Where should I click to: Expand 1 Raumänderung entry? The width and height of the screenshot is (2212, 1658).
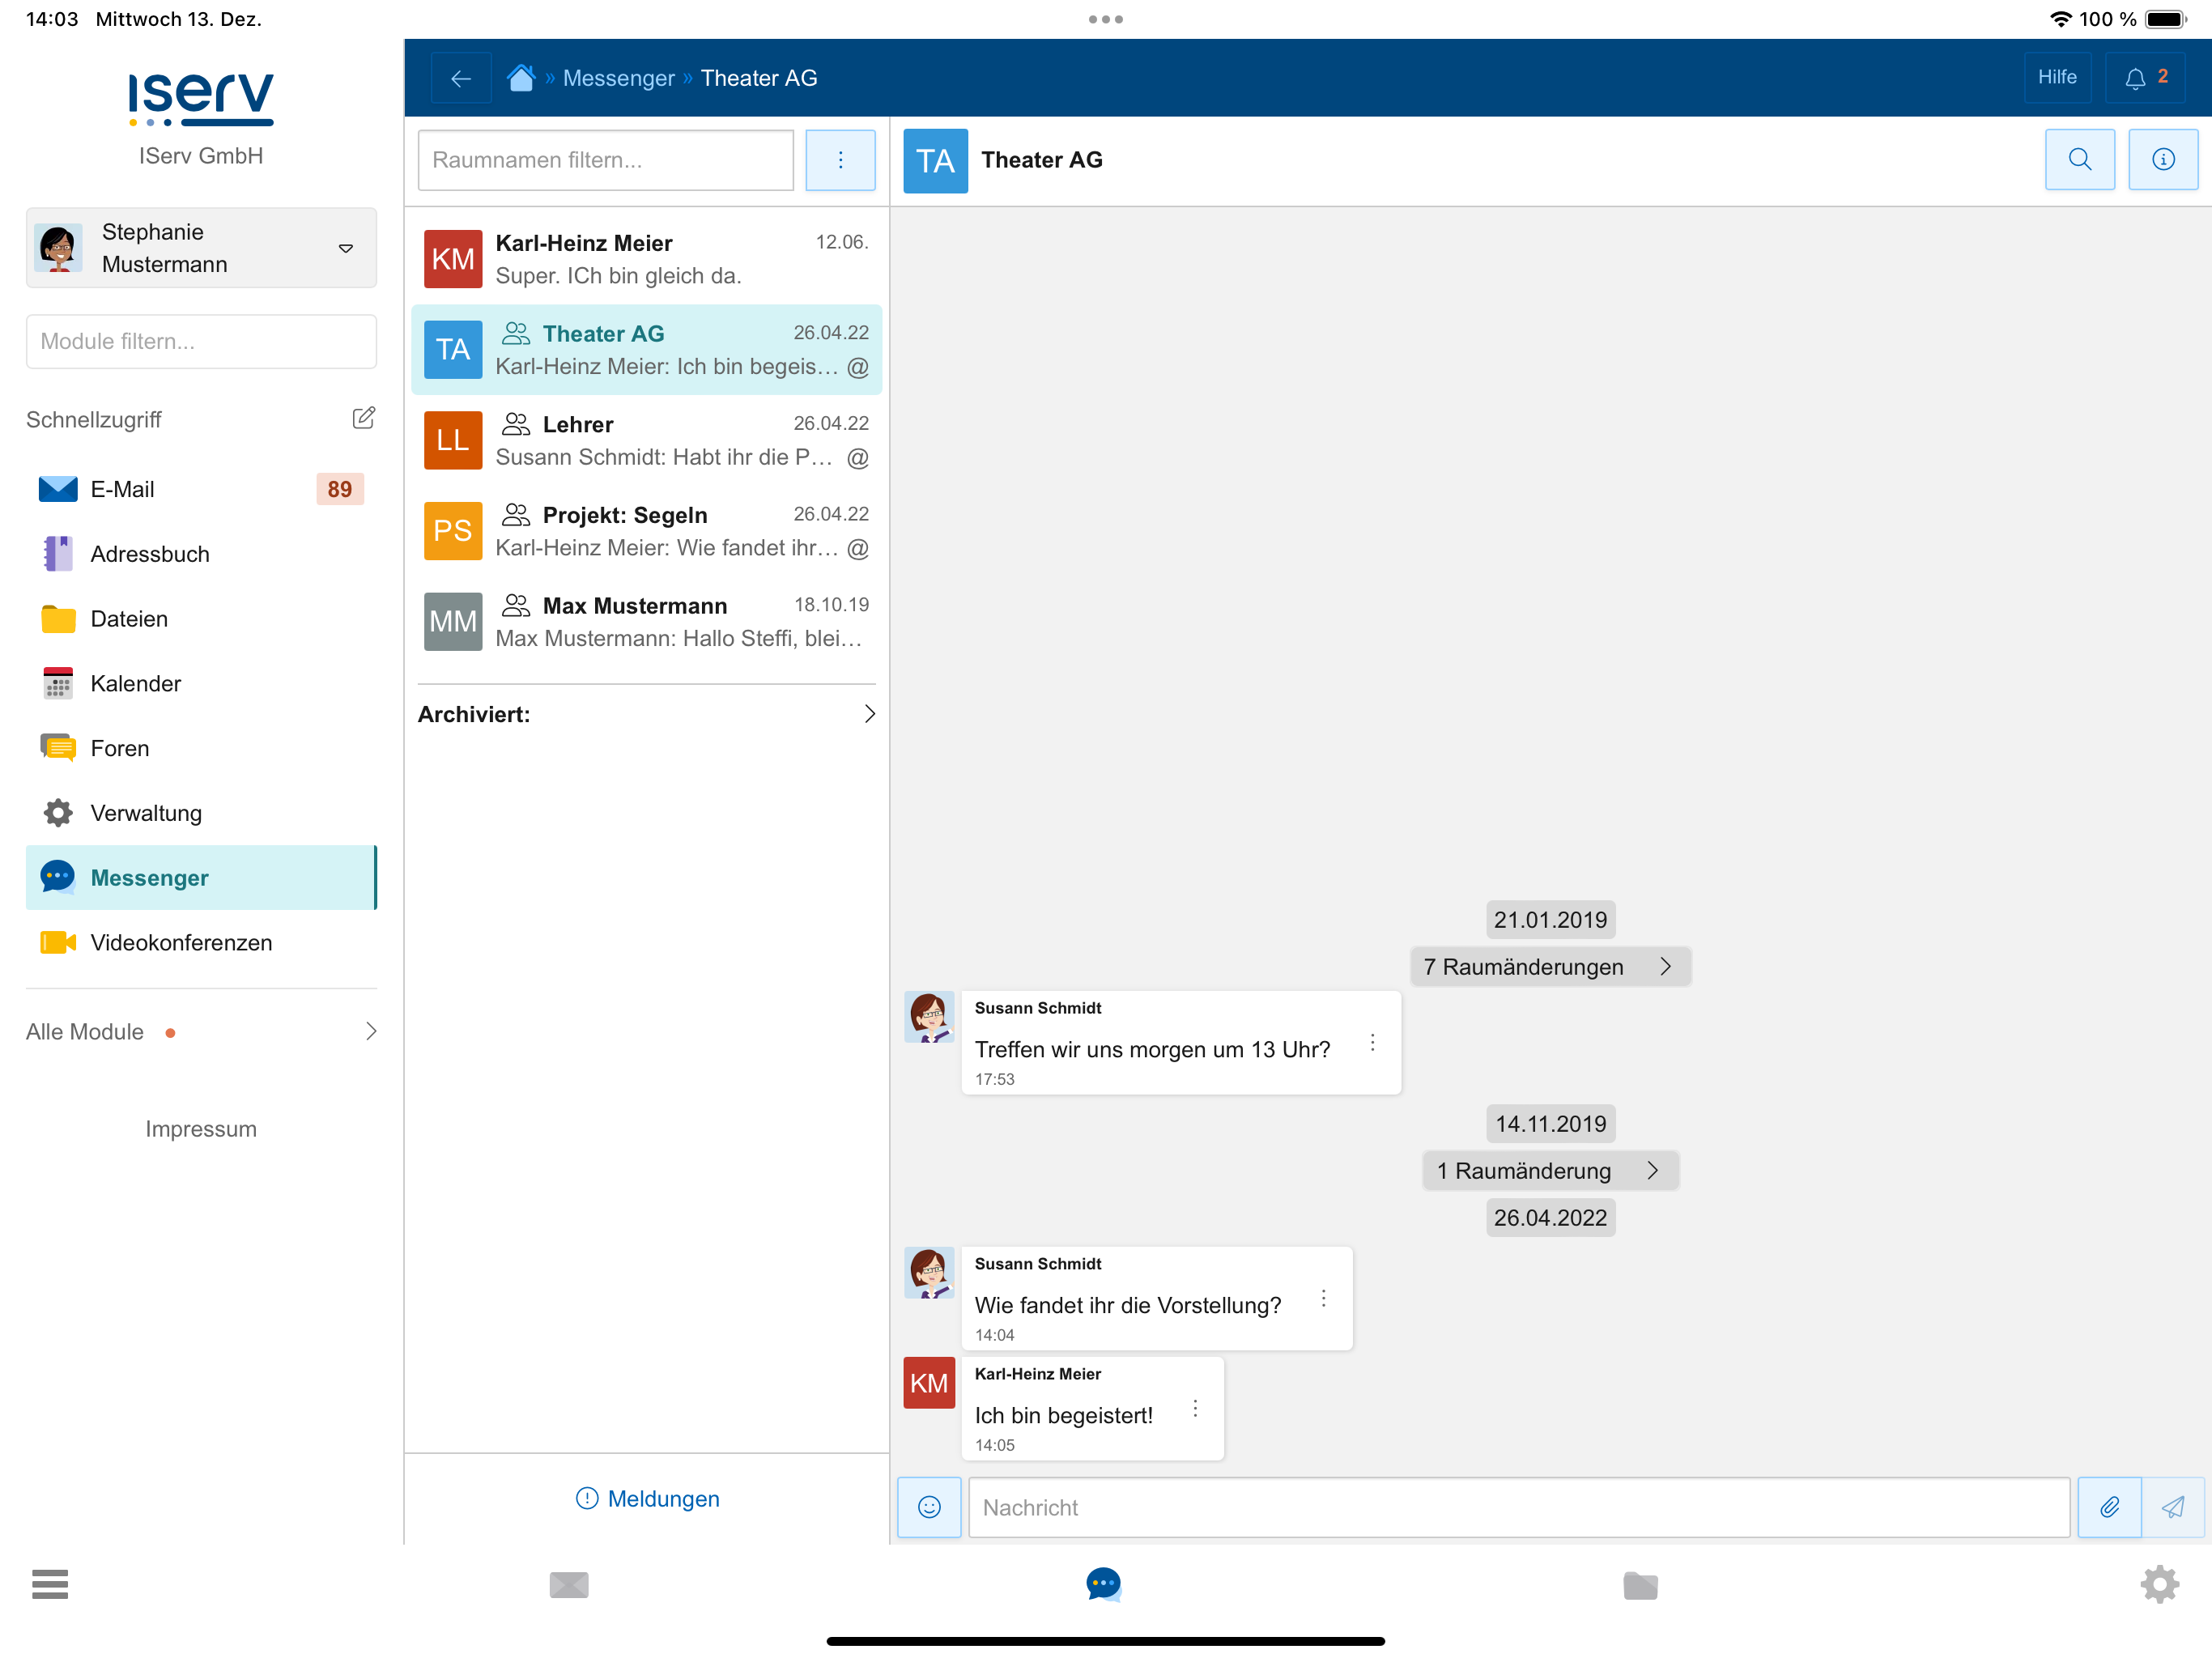tap(1550, 1171)
